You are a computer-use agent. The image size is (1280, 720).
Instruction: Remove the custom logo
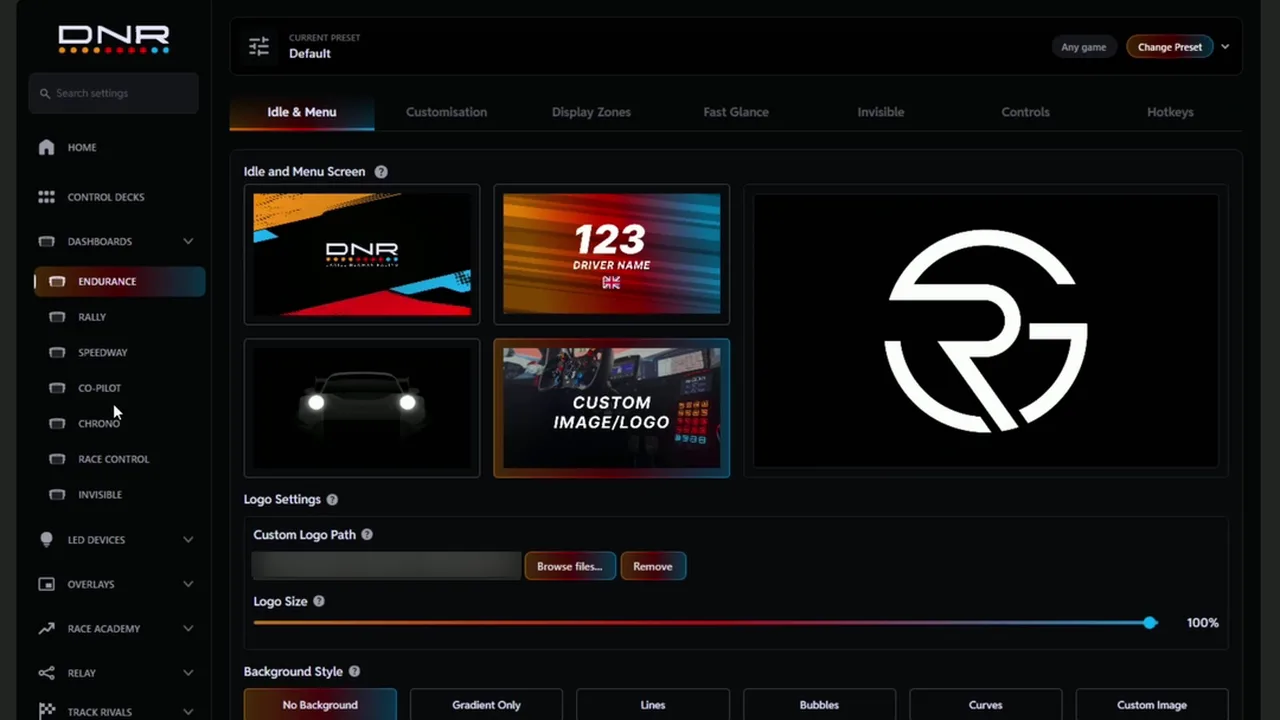point(653,566)
